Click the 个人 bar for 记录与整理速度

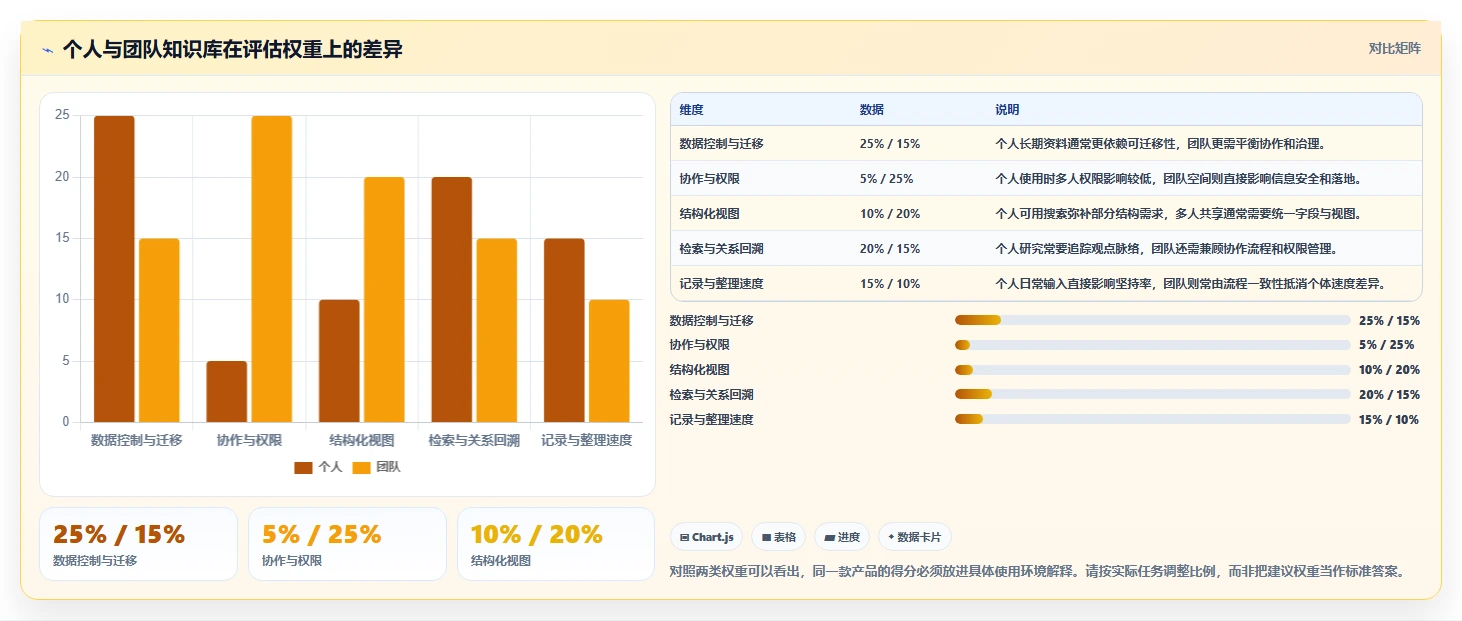coord(564,330)
